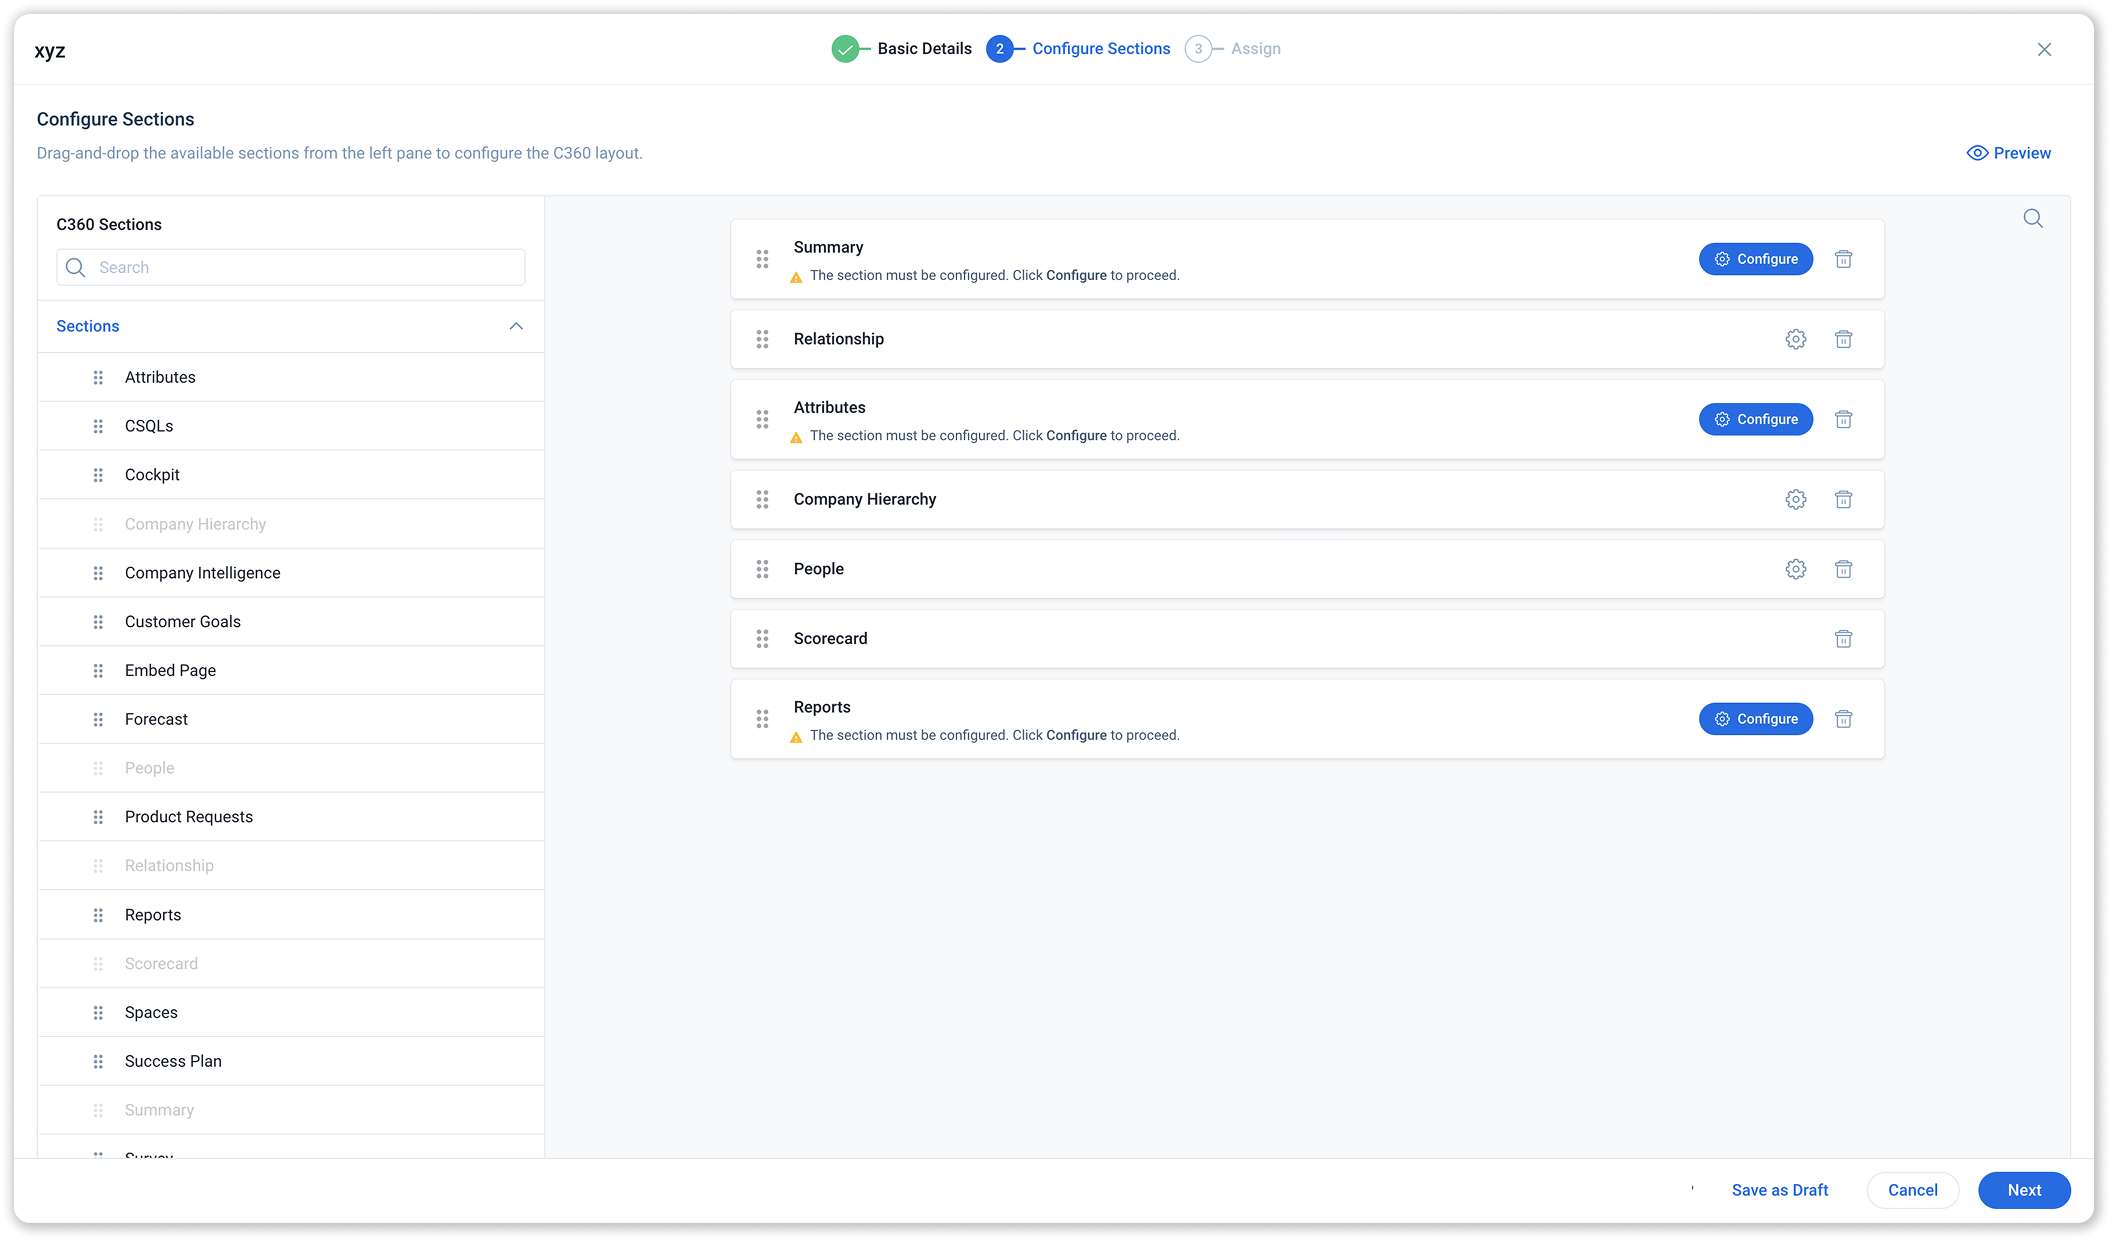
Task: Grab the drag handle of Summary section card
Action: 762,259
